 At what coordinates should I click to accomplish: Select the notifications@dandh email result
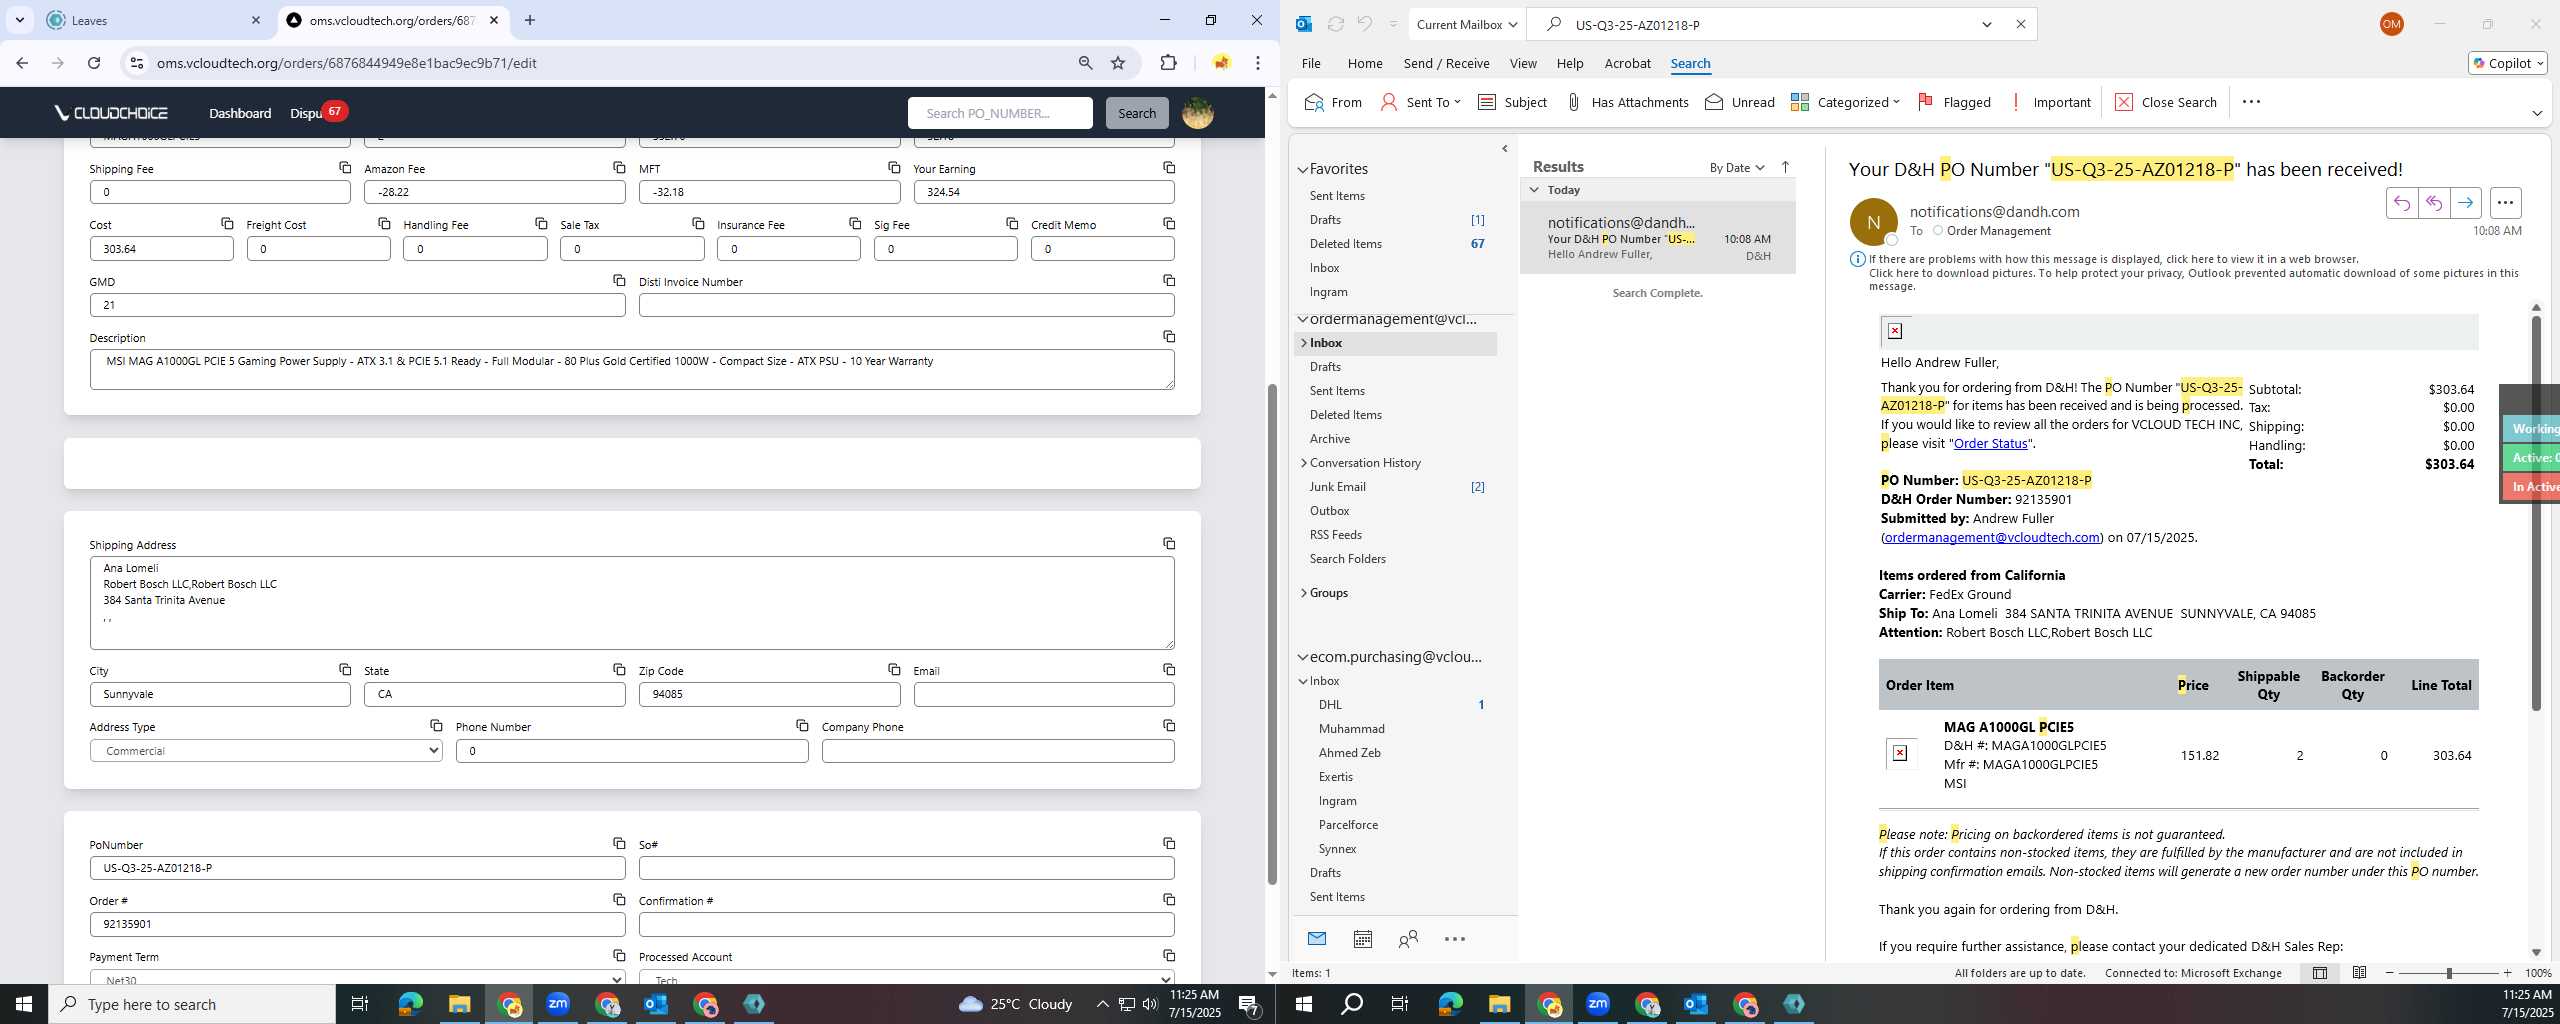(1657, 238)
